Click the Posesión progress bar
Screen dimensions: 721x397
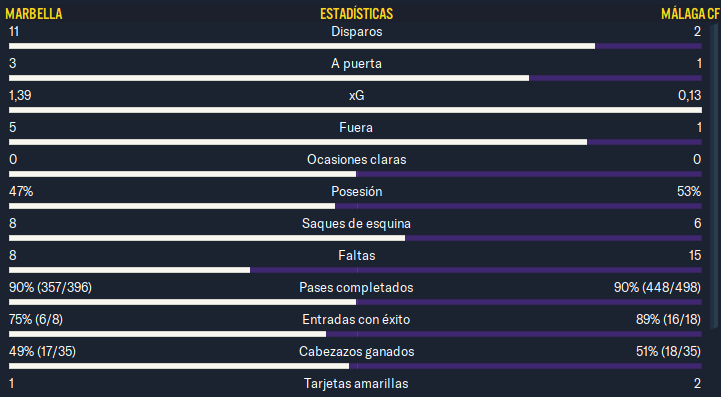[x=355, y=206]
